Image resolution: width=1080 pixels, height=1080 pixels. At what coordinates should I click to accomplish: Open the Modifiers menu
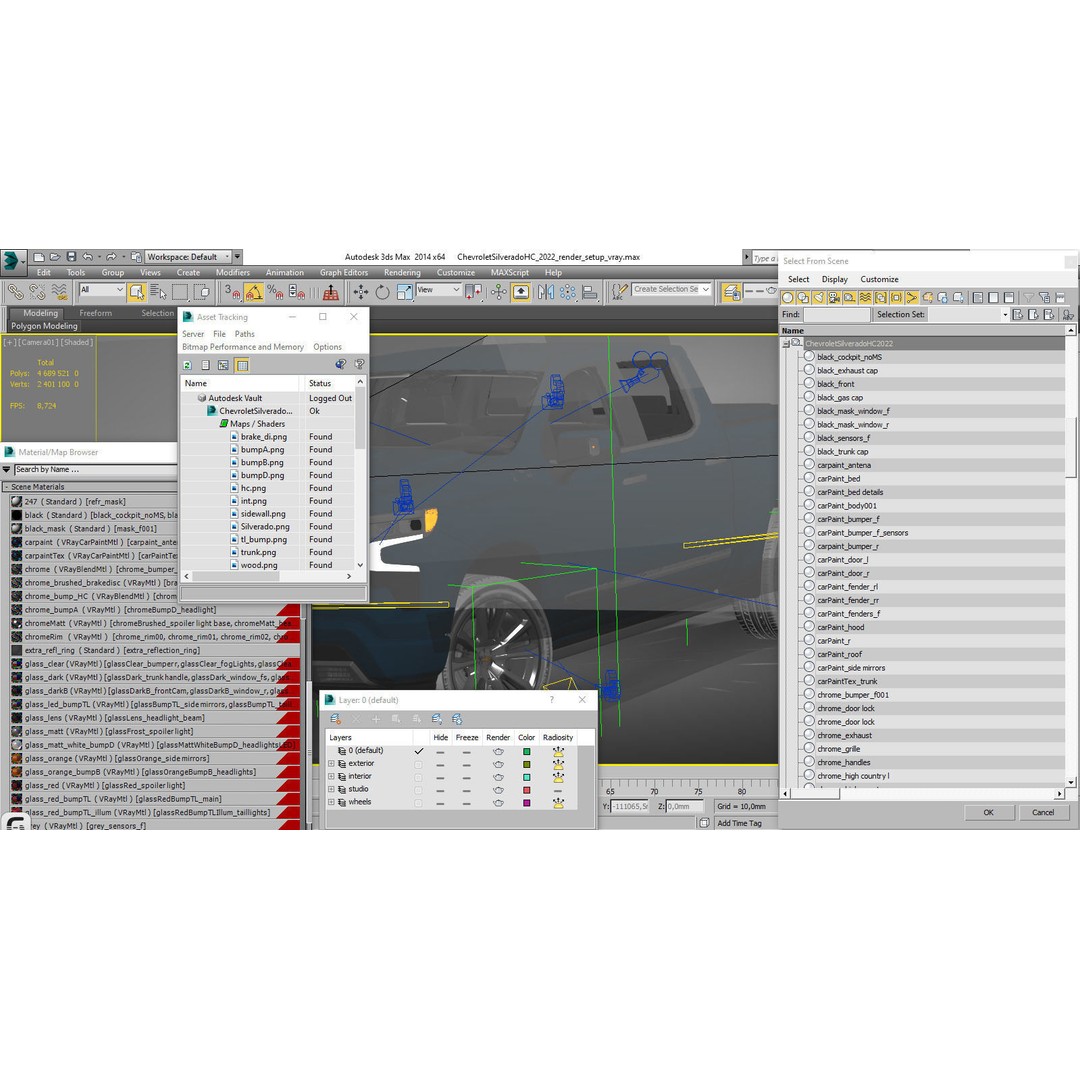tap(233, 273)
